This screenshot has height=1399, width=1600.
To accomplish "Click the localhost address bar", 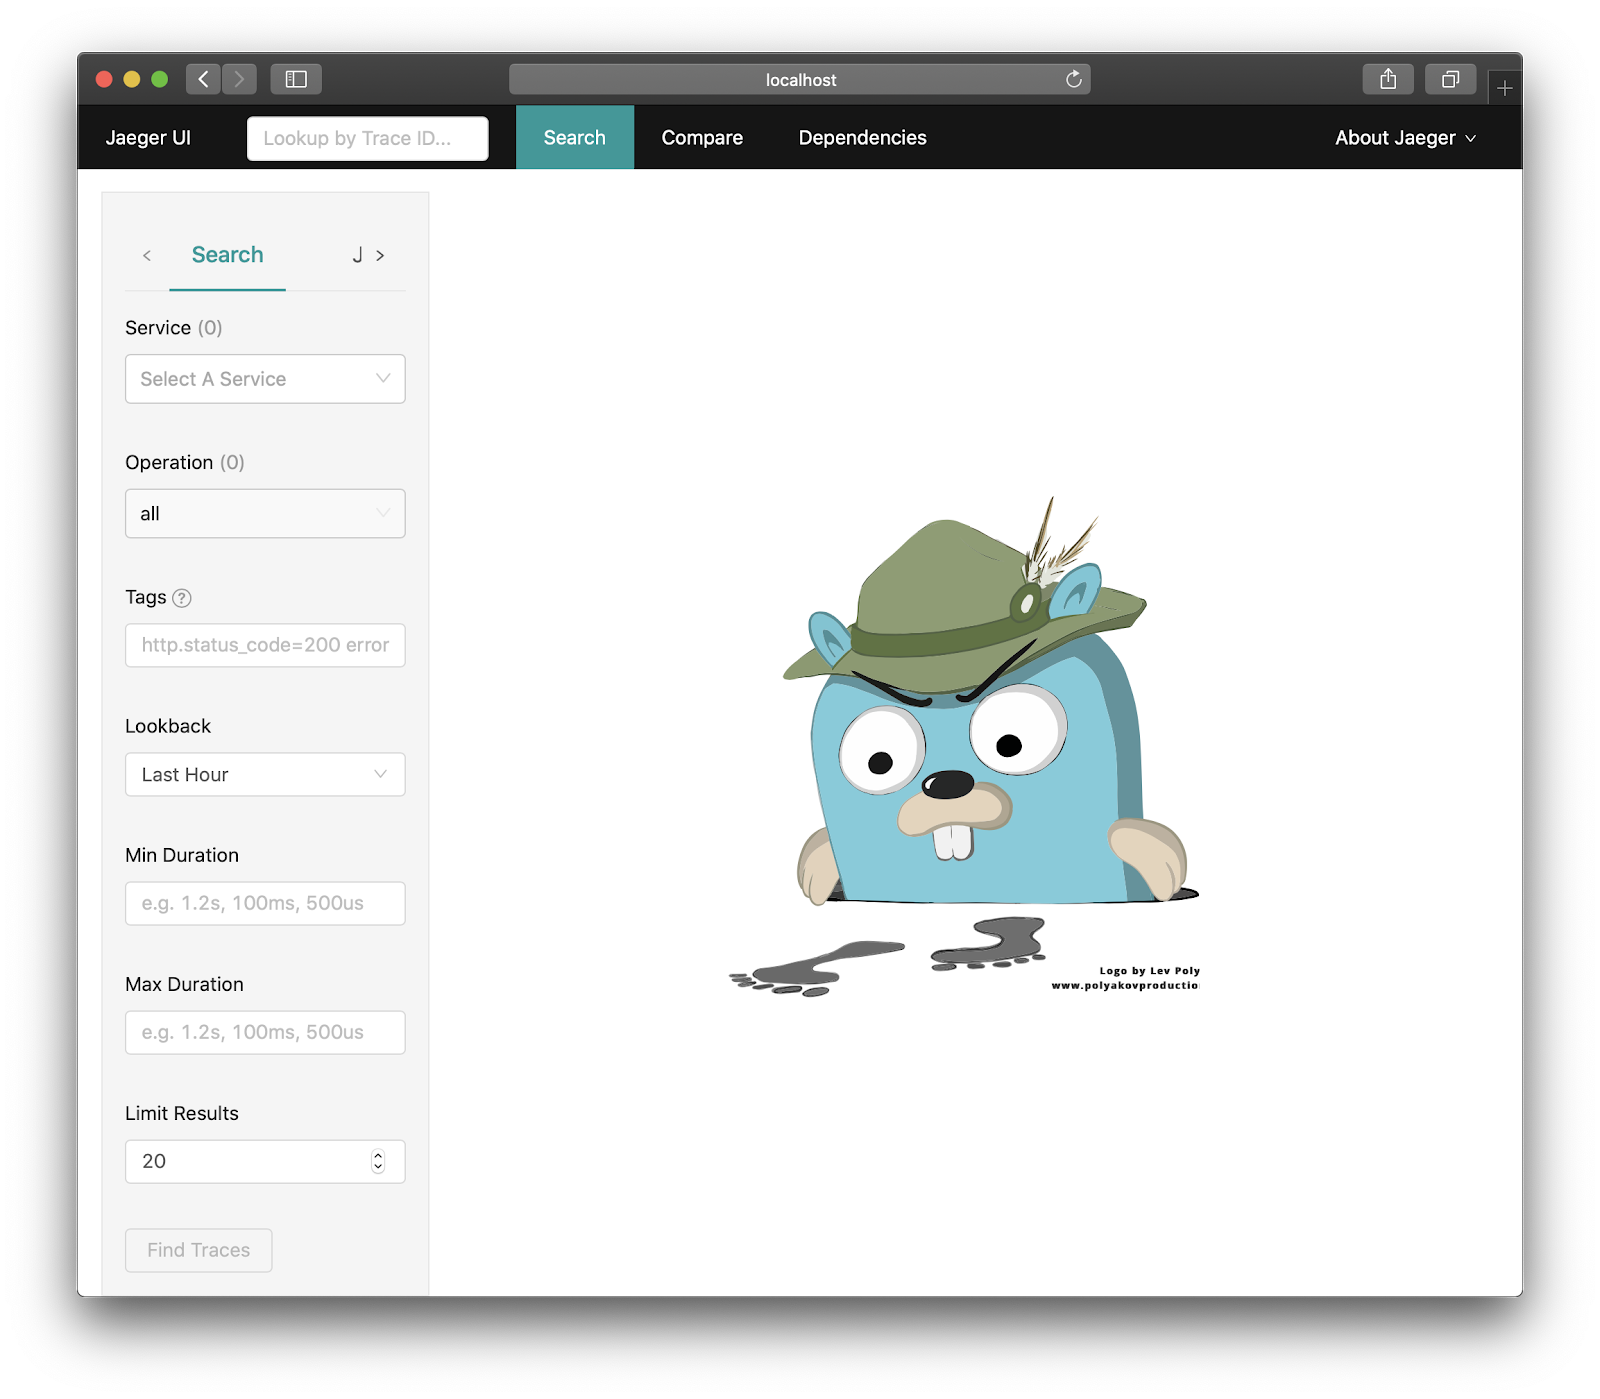I will (800, 79).
